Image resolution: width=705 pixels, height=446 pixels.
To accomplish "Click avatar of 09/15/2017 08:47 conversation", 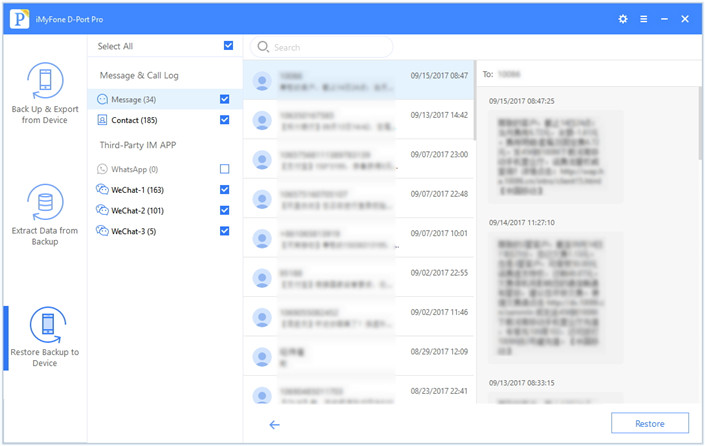I will 262,81.
